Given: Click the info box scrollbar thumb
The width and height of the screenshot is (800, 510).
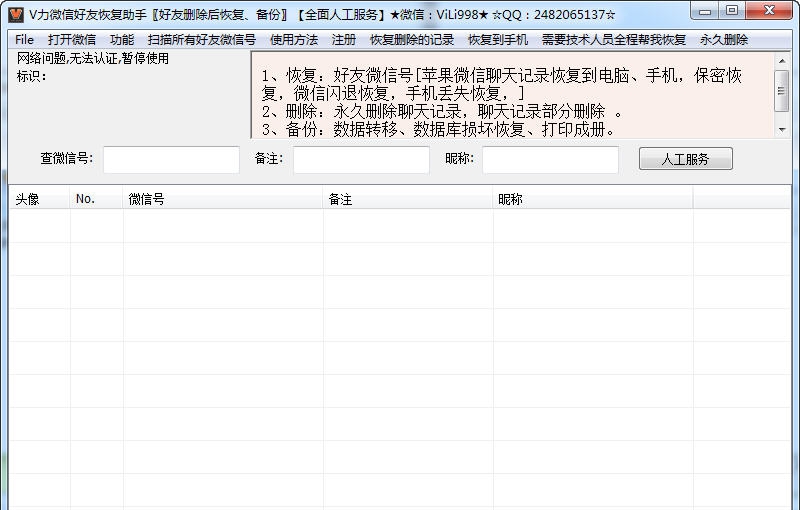Looking at the screenshot, I should pos(782,91).
